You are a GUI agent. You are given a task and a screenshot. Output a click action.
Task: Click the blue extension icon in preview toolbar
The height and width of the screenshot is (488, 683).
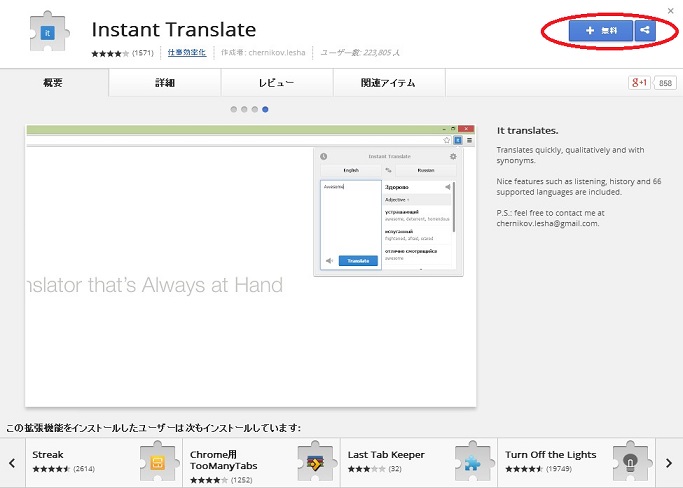458,140
